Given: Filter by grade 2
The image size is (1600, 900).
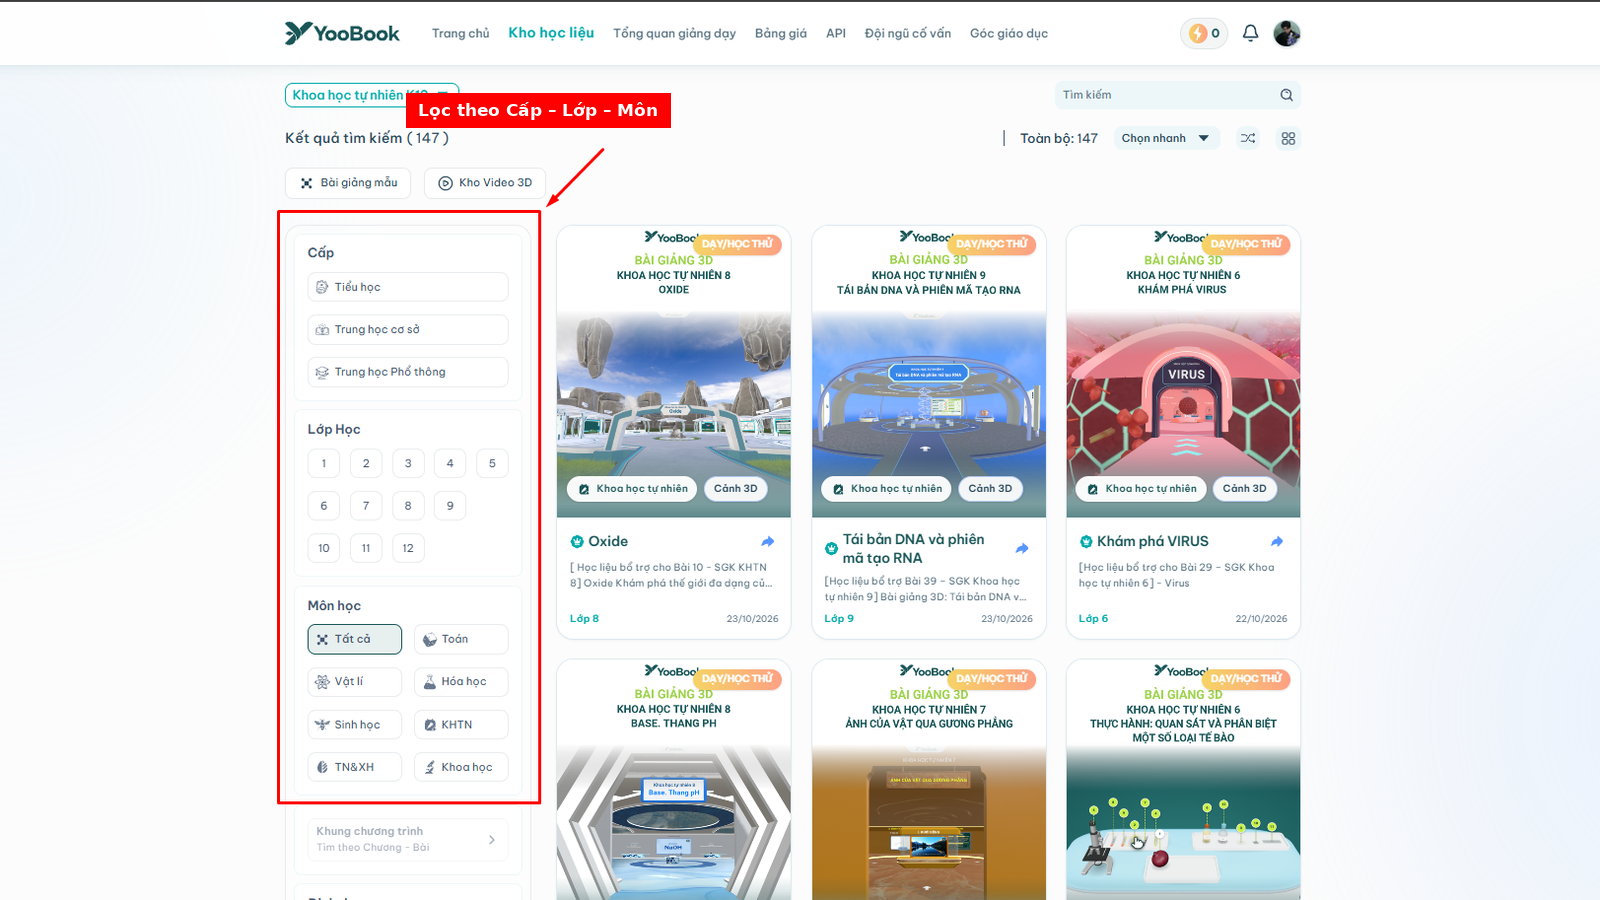Looking at the screenshot, I should 366,463.
